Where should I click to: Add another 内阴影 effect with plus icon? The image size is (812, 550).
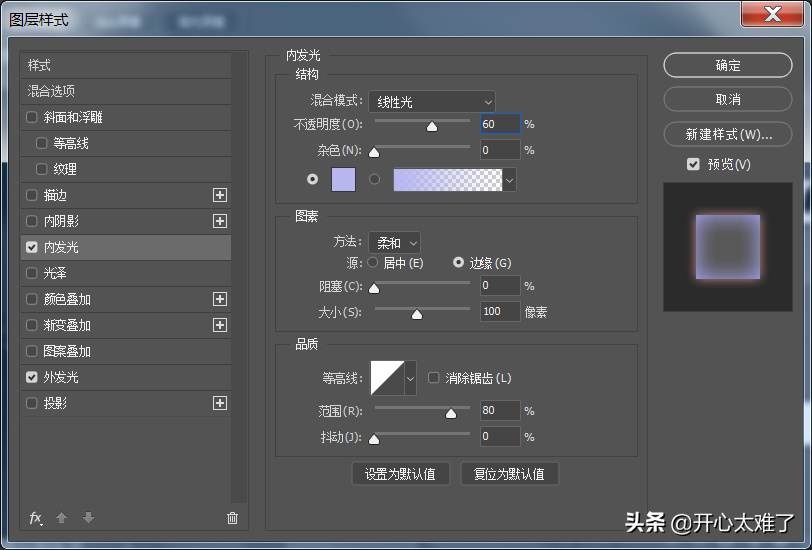pos(220,221)
